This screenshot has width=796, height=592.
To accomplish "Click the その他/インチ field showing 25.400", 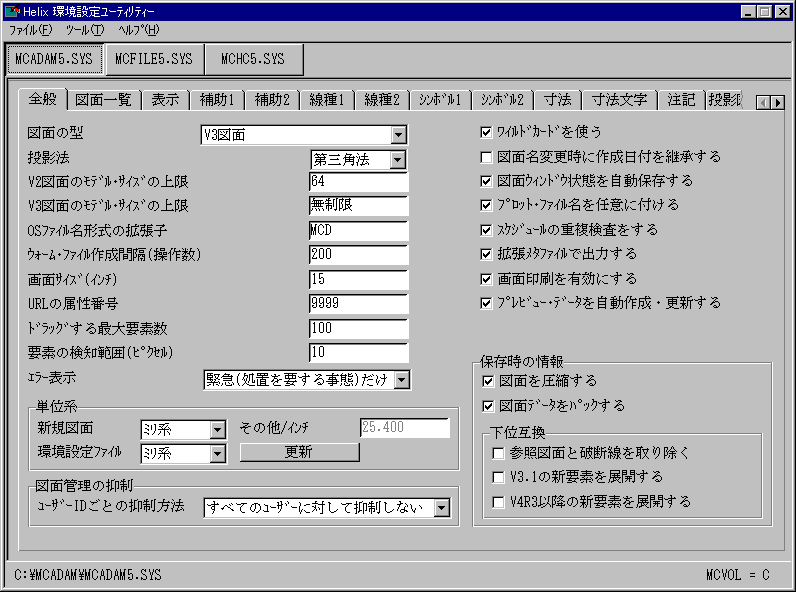I will tap(405, 427).
